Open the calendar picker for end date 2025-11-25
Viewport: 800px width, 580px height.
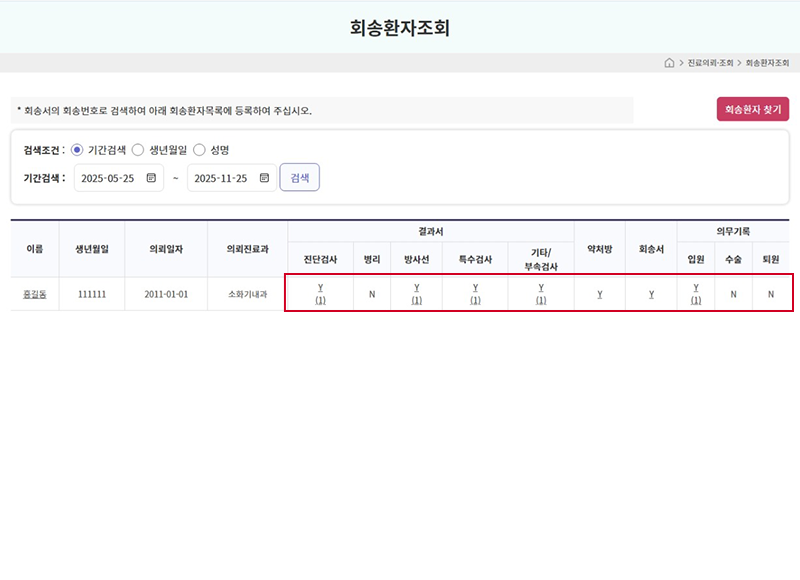click(x=264, y=178)
